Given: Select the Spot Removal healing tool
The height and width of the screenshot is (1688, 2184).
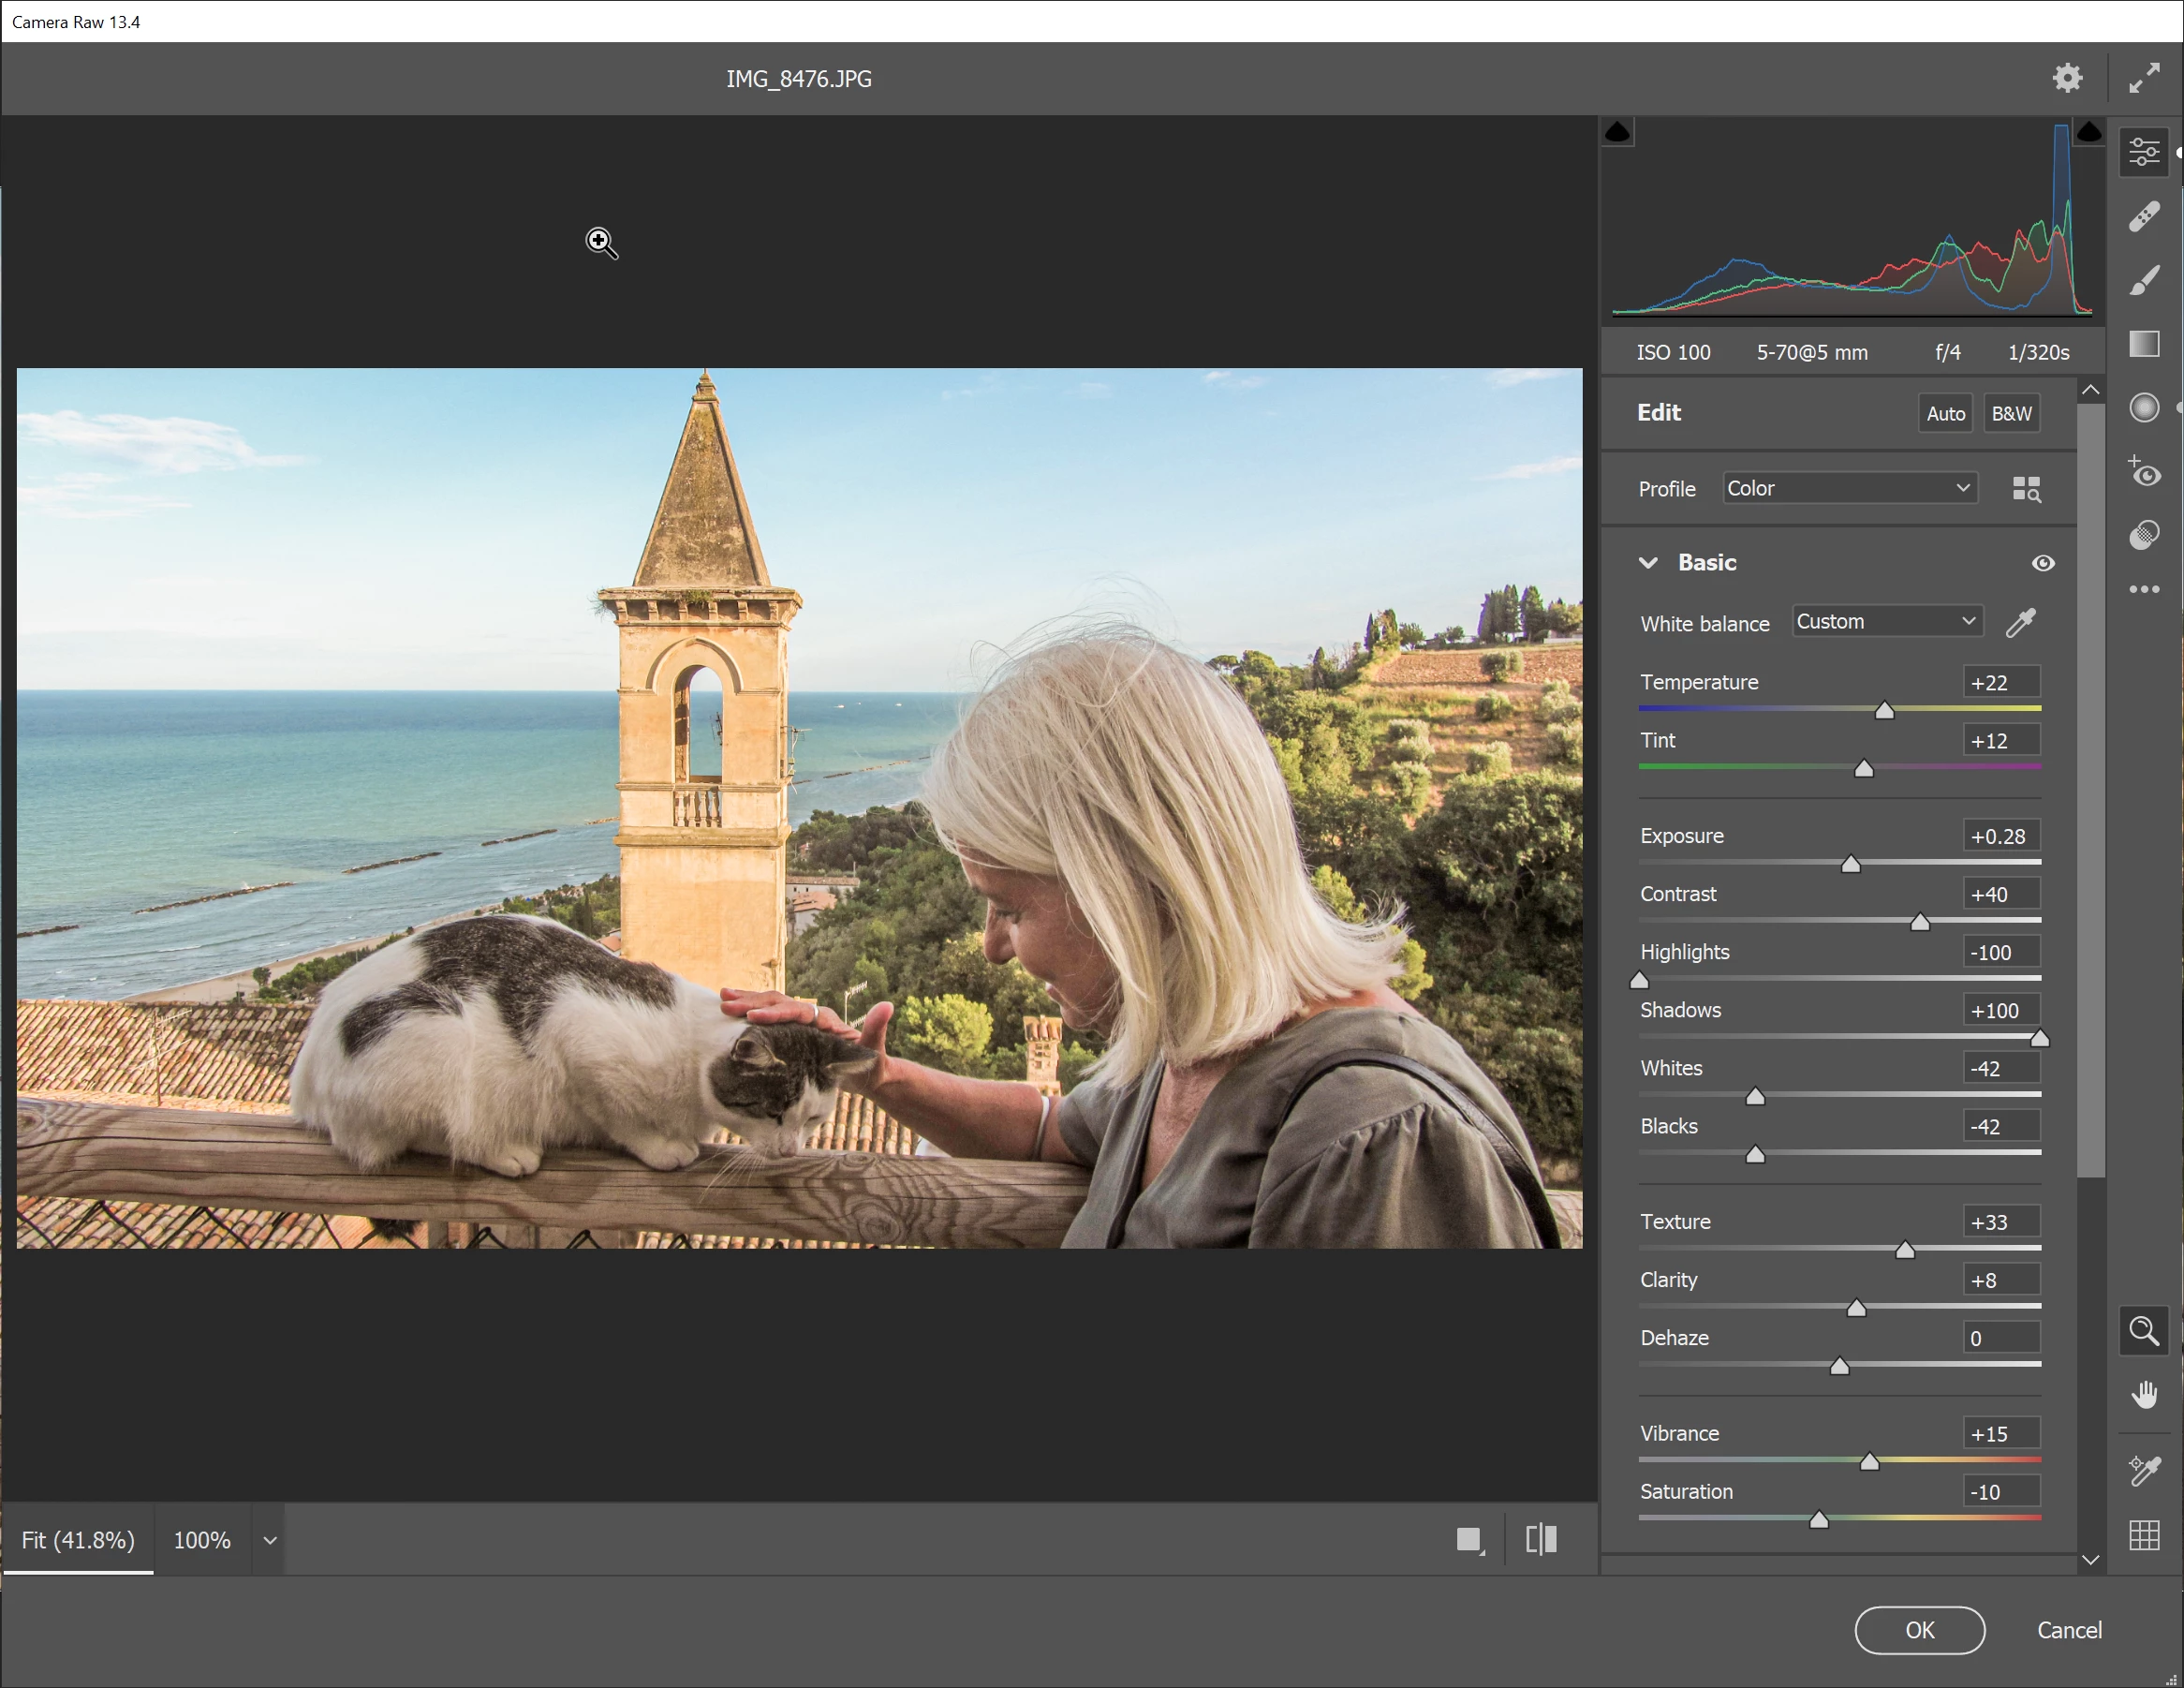Looking at the screenshot, I should 2143,216.
